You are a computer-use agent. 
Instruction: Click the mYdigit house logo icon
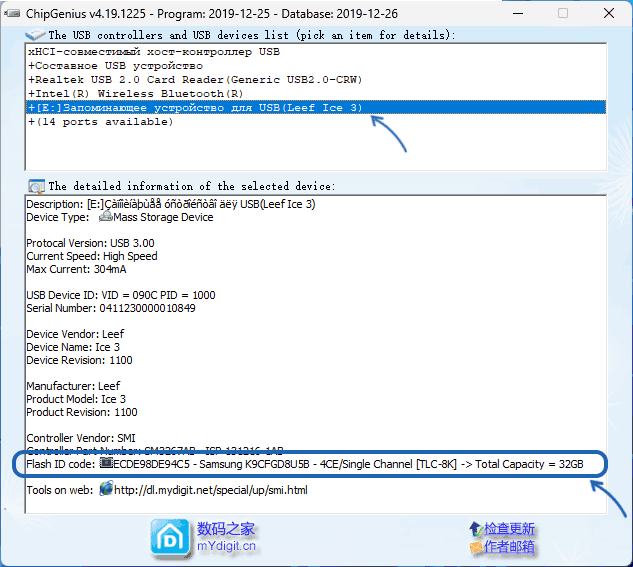[169, 537]
